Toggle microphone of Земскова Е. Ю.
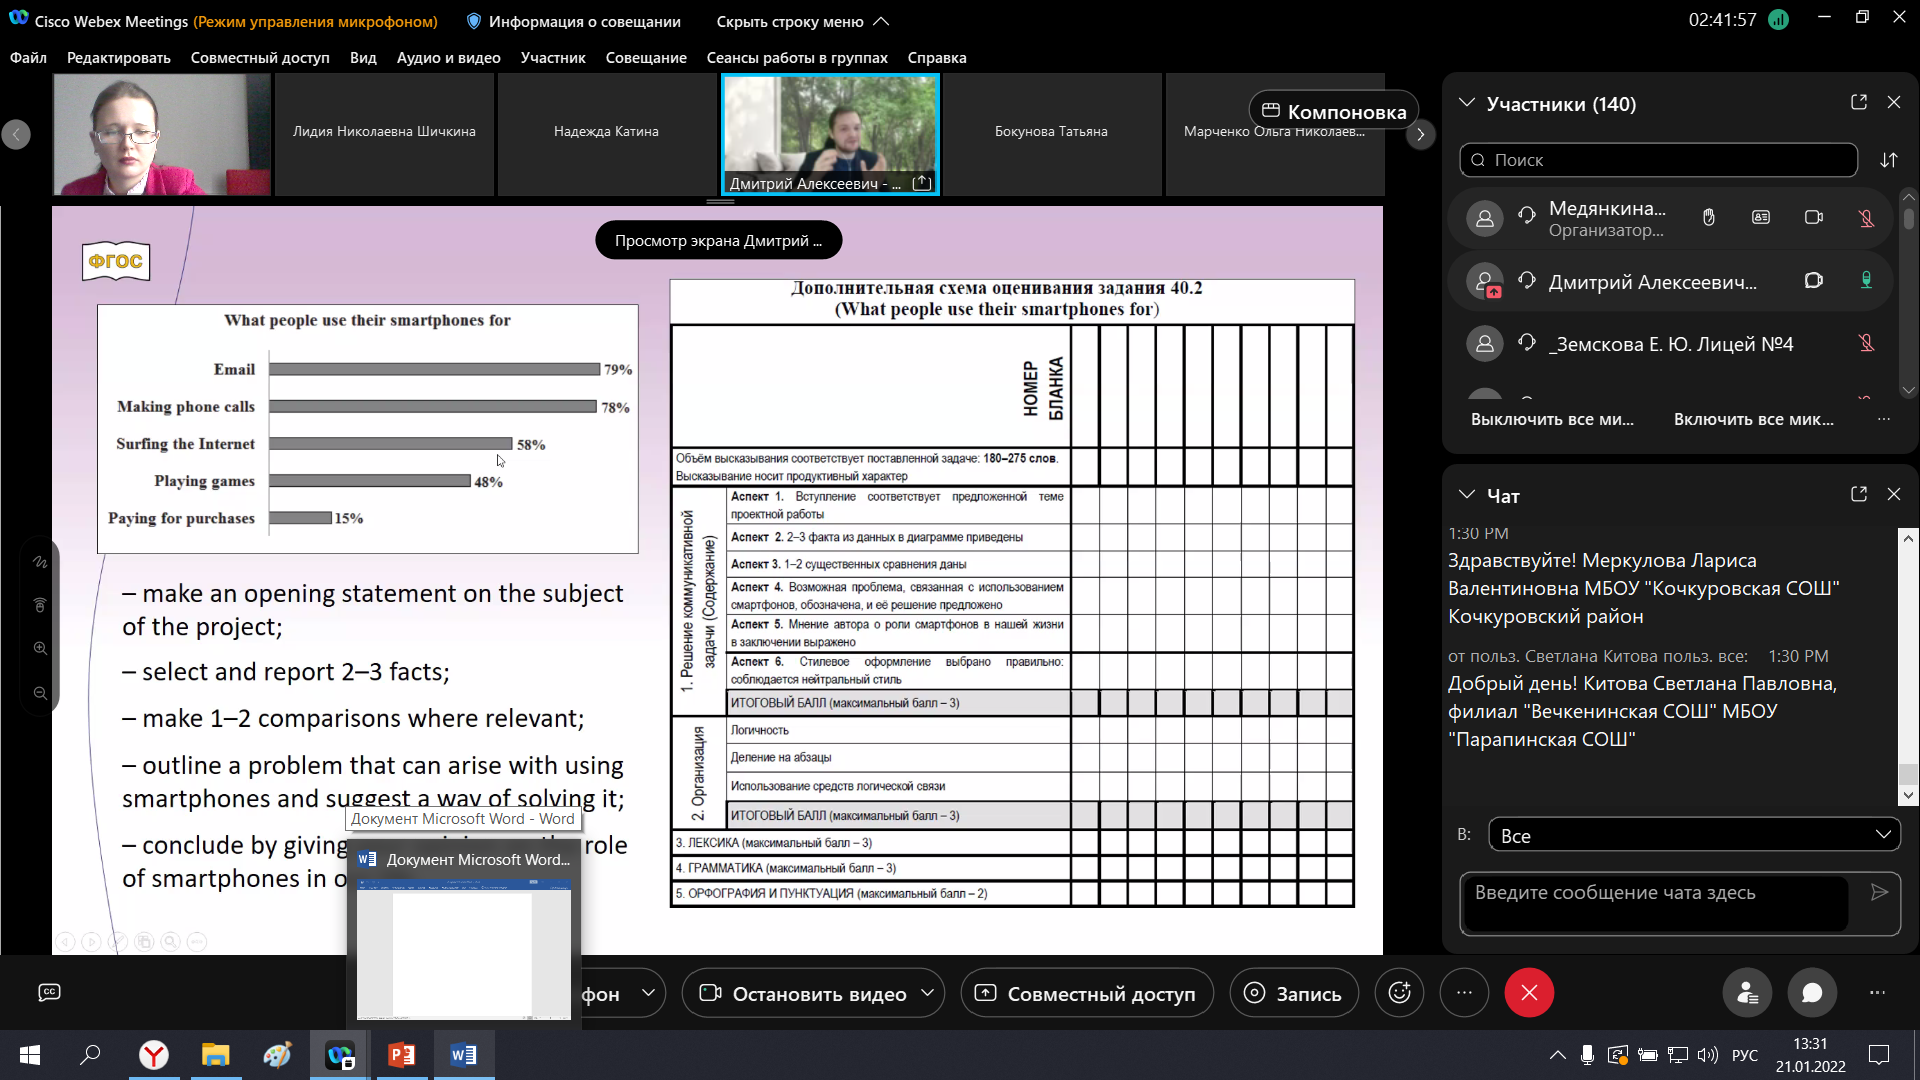The height and width of the screenshot is (1080, 1920). [x=1866, y=344]
